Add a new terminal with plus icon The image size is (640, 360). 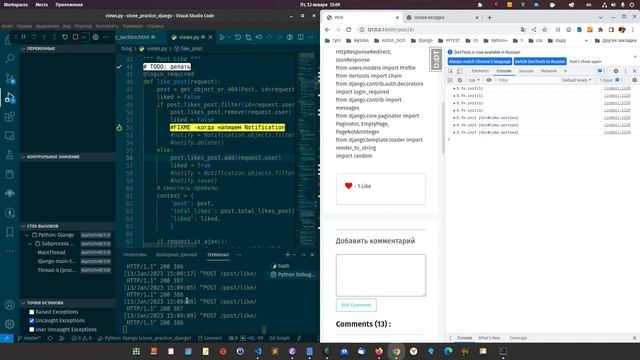pos(288,254)
